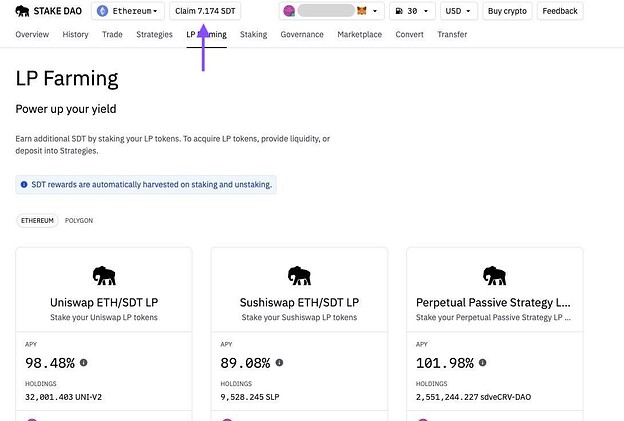This screenshot has height=421, width=624.
Task: Select the POLYGON chain filter
Action: tap(79, 220)
